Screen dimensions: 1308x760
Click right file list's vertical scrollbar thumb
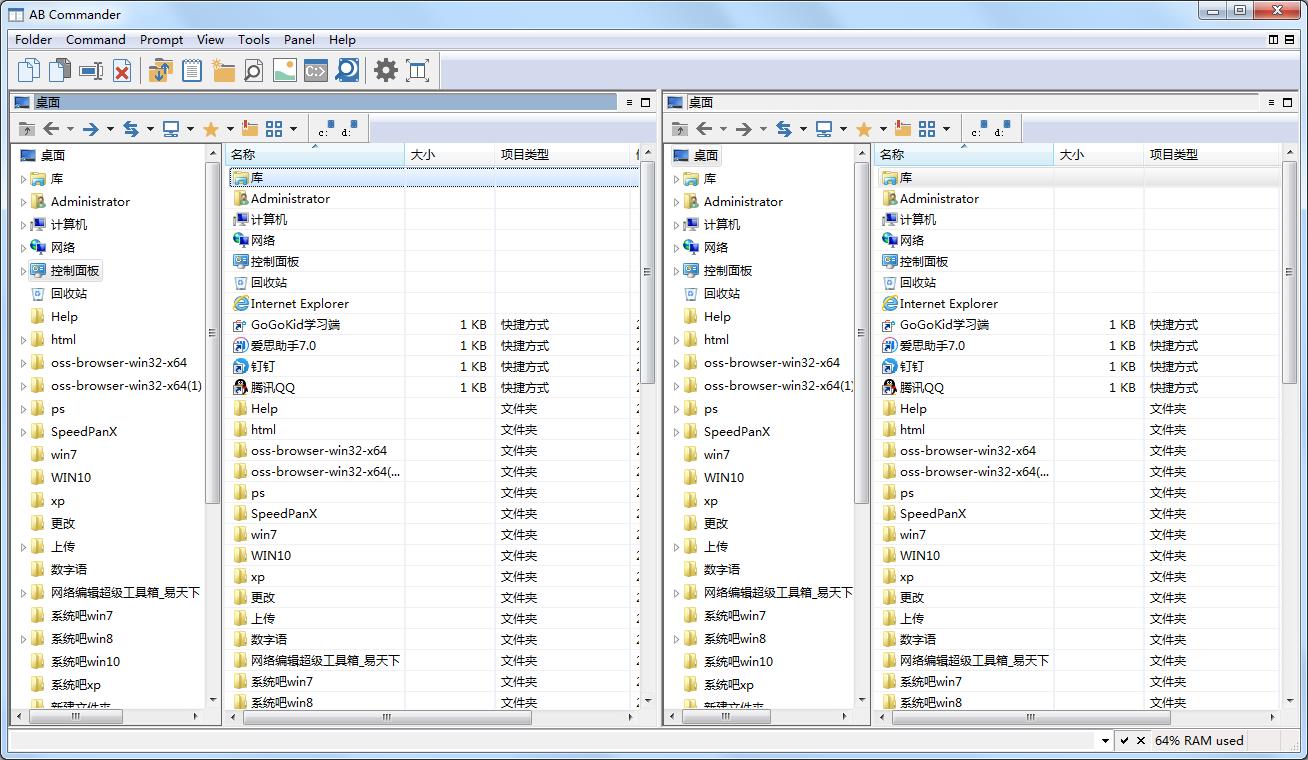pyautogui.click(x=1289, y=273)
